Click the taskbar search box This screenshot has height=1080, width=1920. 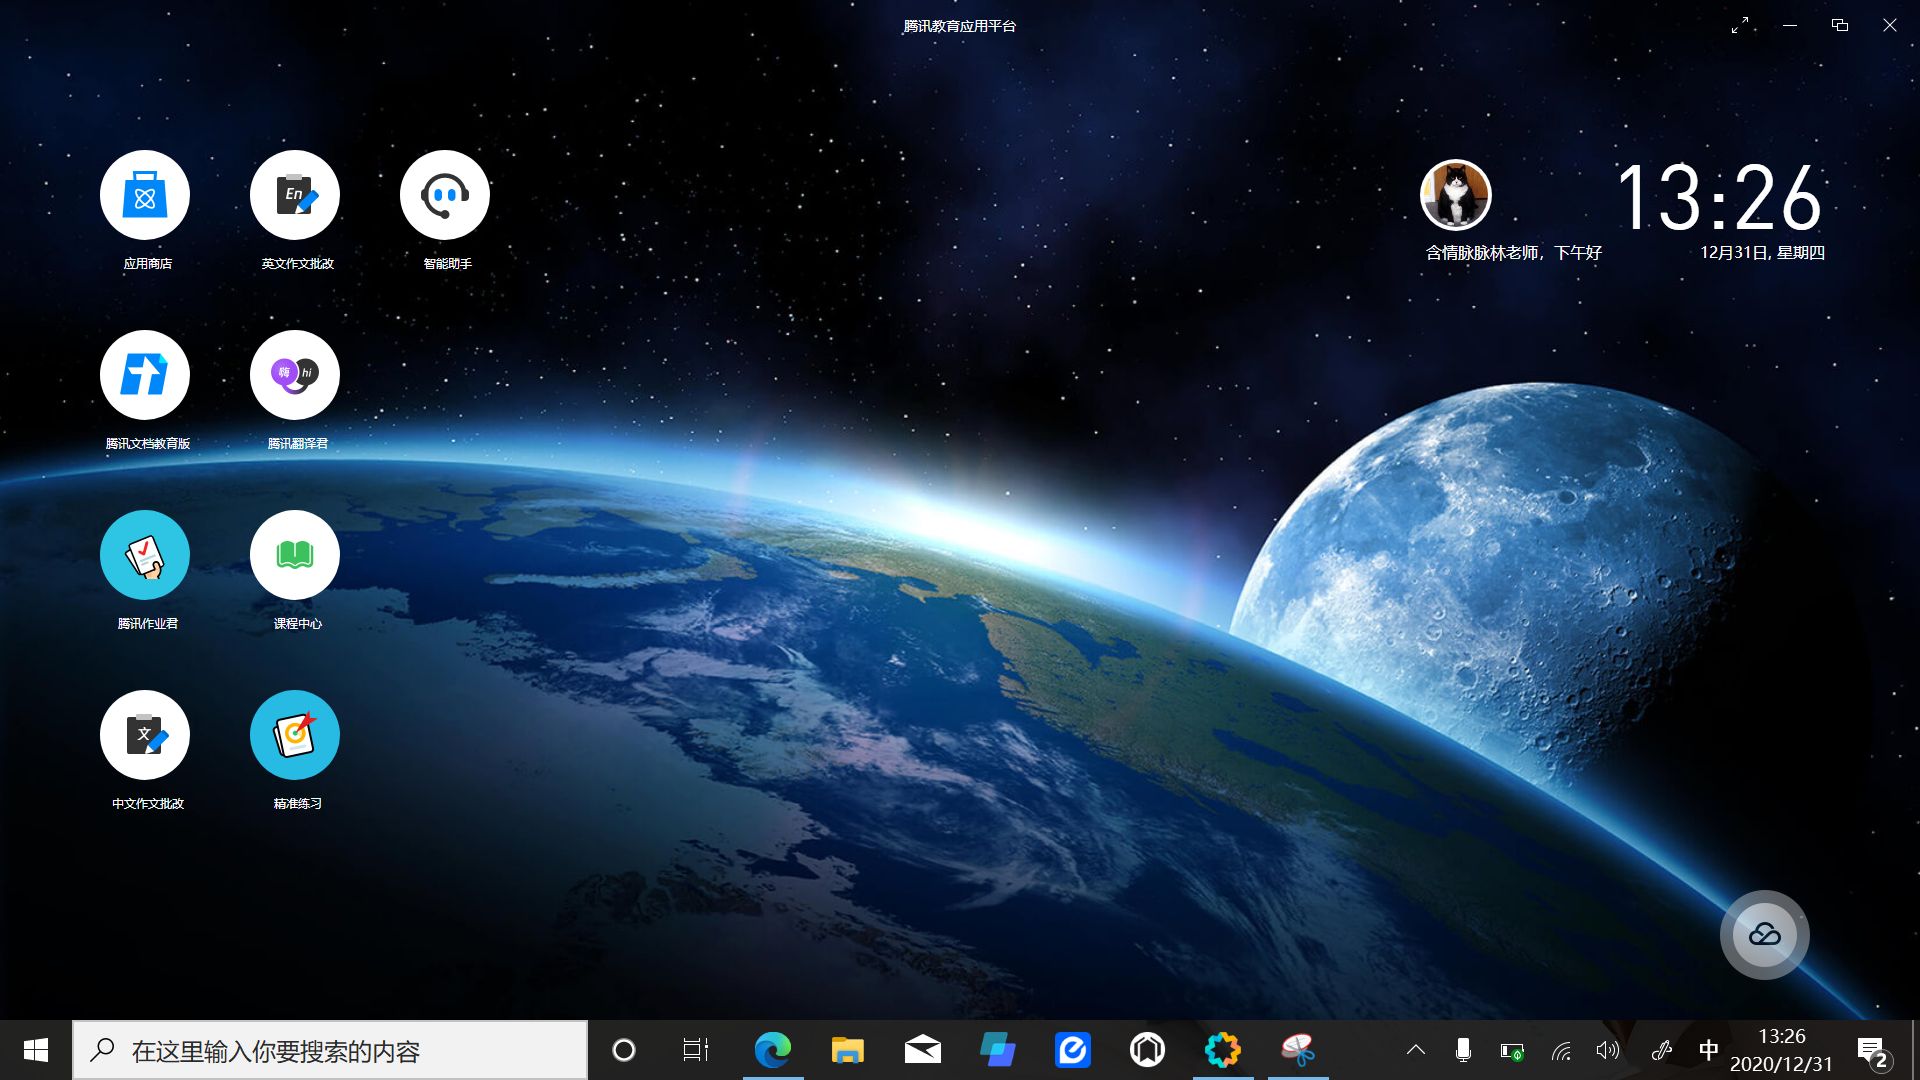point(330,1050)
